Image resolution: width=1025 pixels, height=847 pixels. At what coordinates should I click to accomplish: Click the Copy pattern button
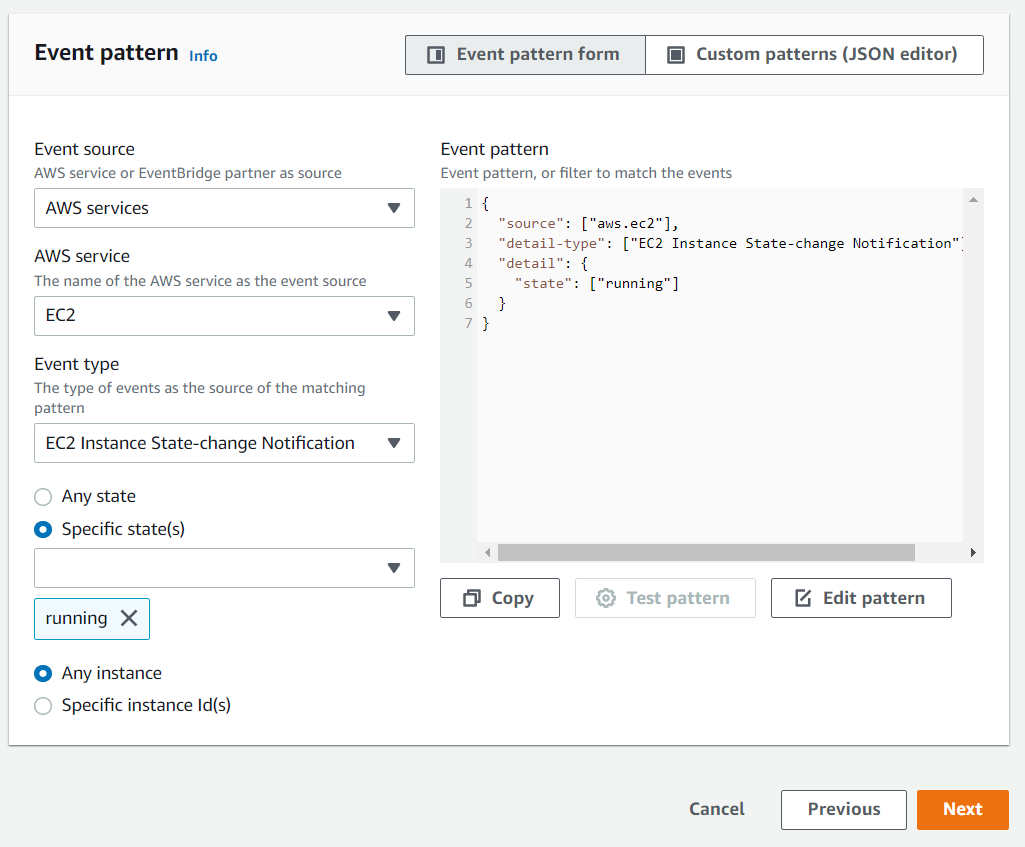pos(499,598)
